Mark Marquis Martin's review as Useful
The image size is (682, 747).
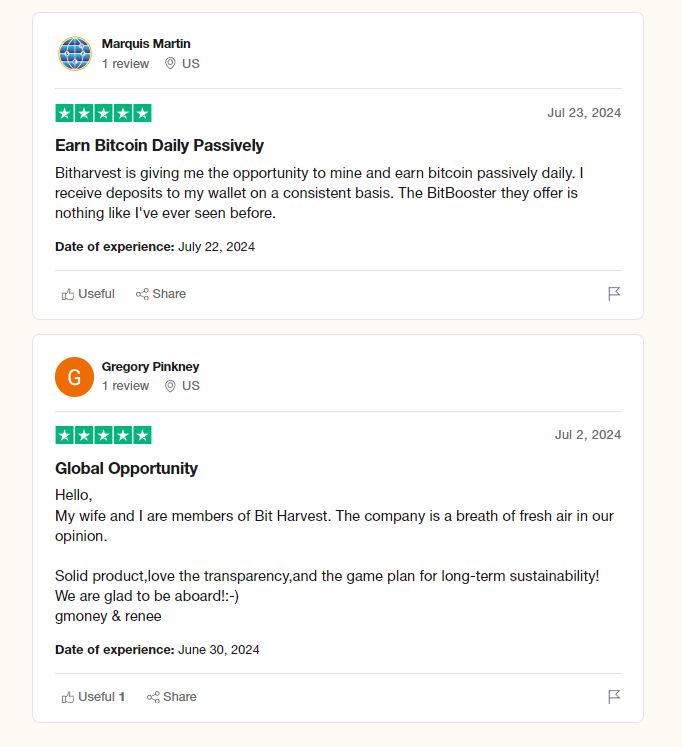pyautogui.click(x=88, y=294)
